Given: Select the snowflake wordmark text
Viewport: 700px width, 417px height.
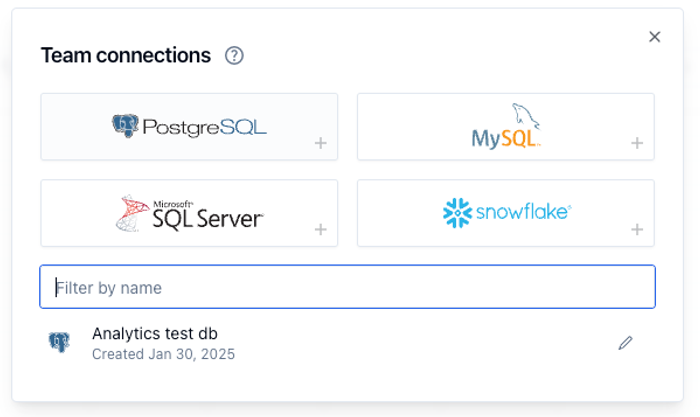Looking at the screenshot, I should (522, 213).
